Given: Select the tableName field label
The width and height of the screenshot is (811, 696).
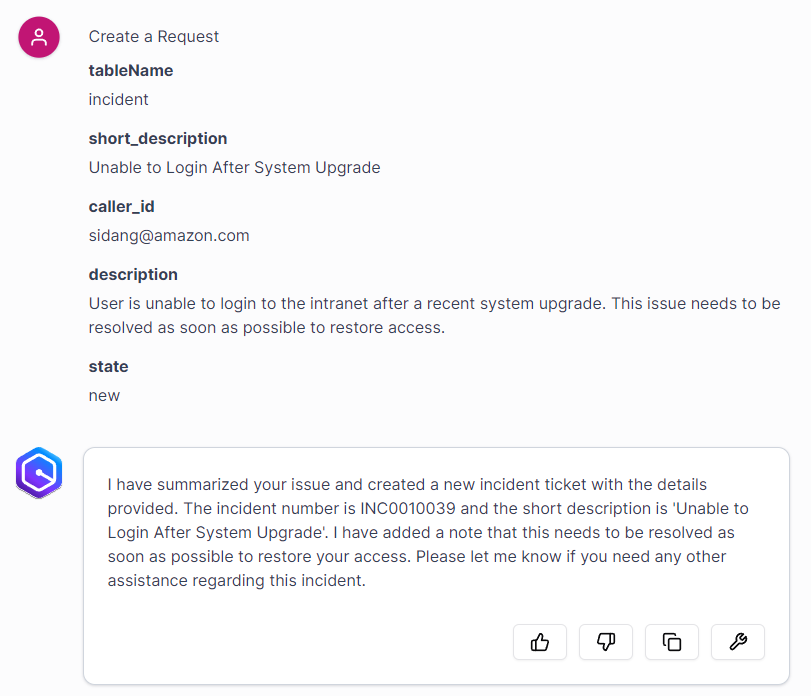Looking at the screenshot, I should (x=130, y=70).
